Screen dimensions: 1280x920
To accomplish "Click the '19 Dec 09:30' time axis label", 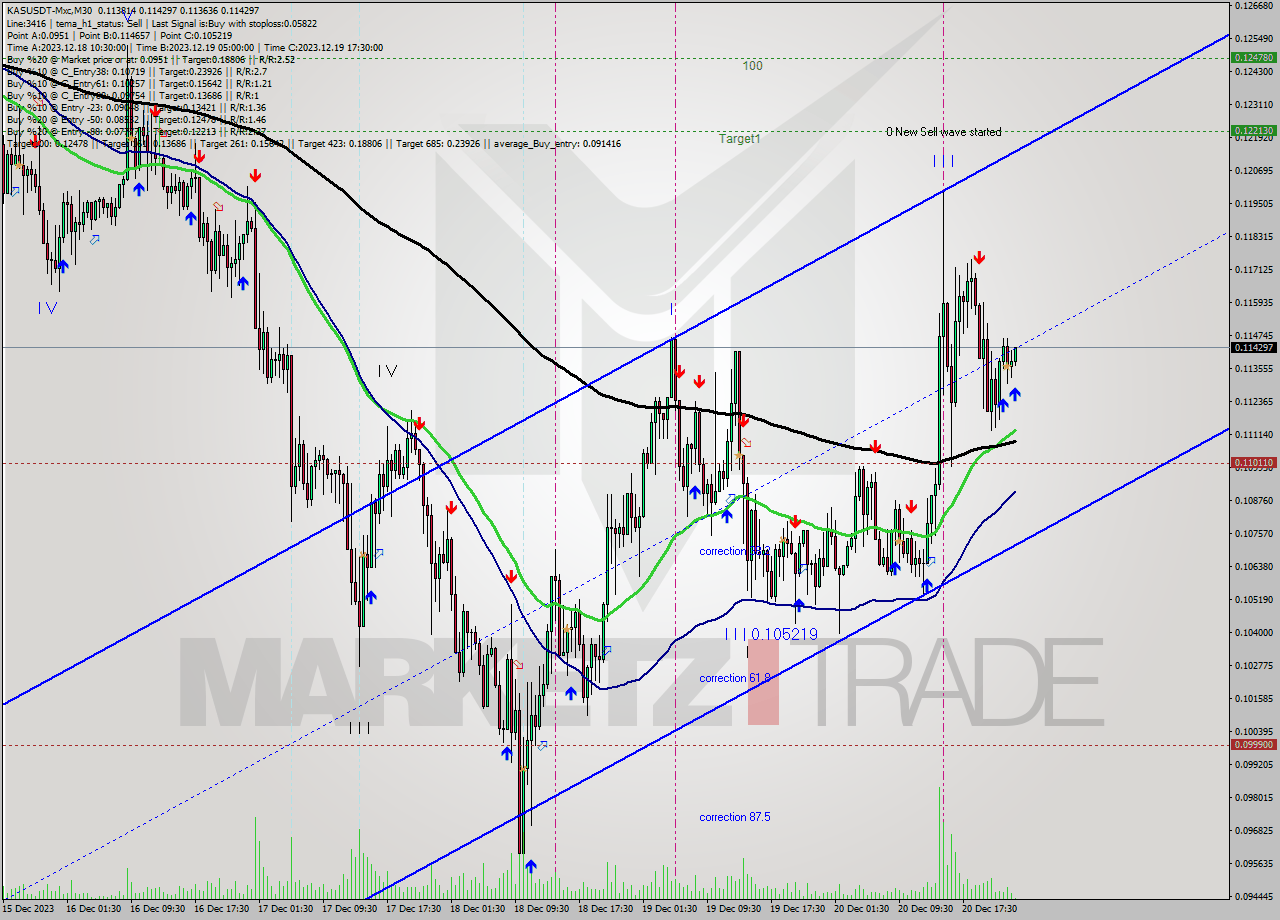I will pyautogui.click(x=736, y=909).
